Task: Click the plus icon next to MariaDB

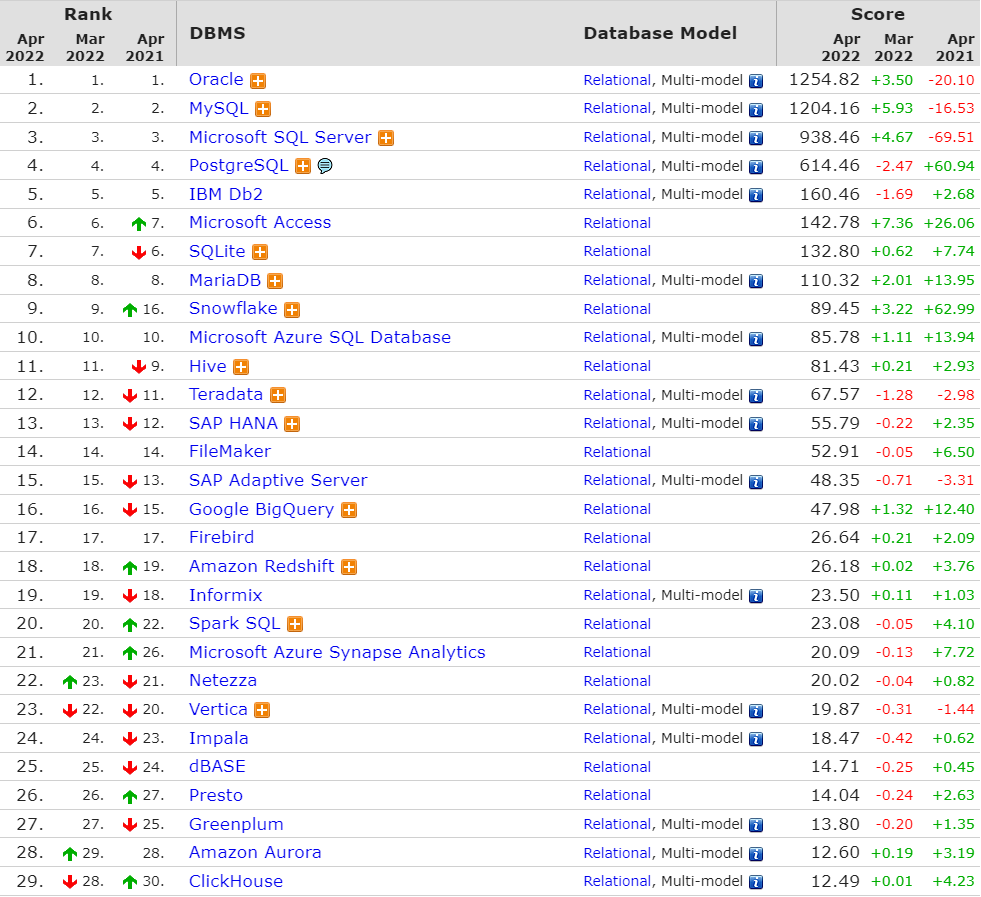Action: point(275,281)
